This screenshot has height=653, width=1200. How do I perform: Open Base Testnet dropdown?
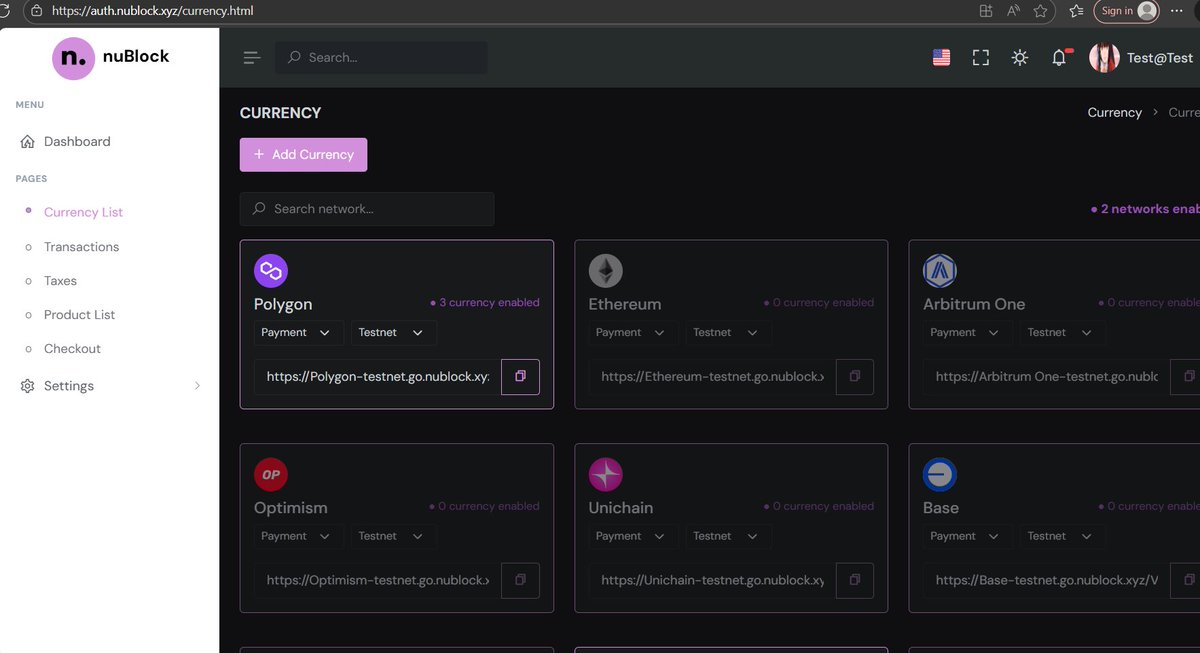(x=1062, y=537)
